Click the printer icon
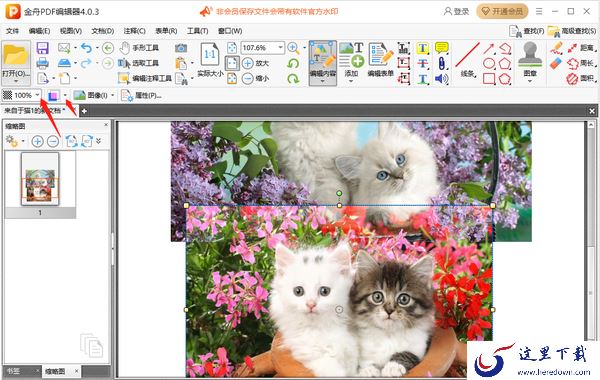600x380 pixels. [42, 63]
